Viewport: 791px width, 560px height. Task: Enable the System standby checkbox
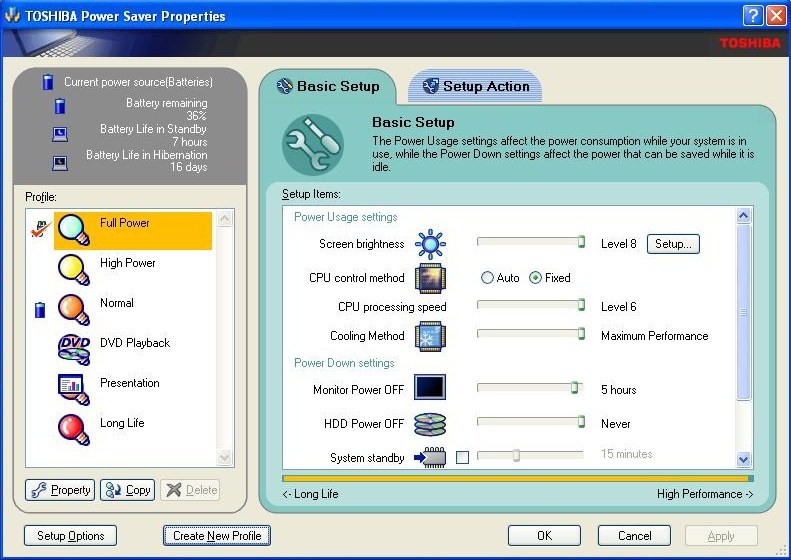pyautogui.click(x=462, y=457)
